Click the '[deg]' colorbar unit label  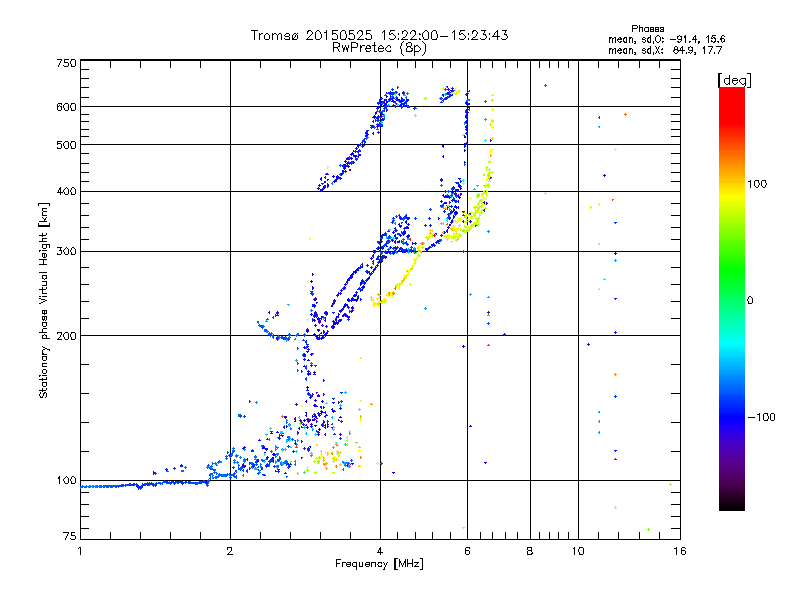[x=734, y=80]
